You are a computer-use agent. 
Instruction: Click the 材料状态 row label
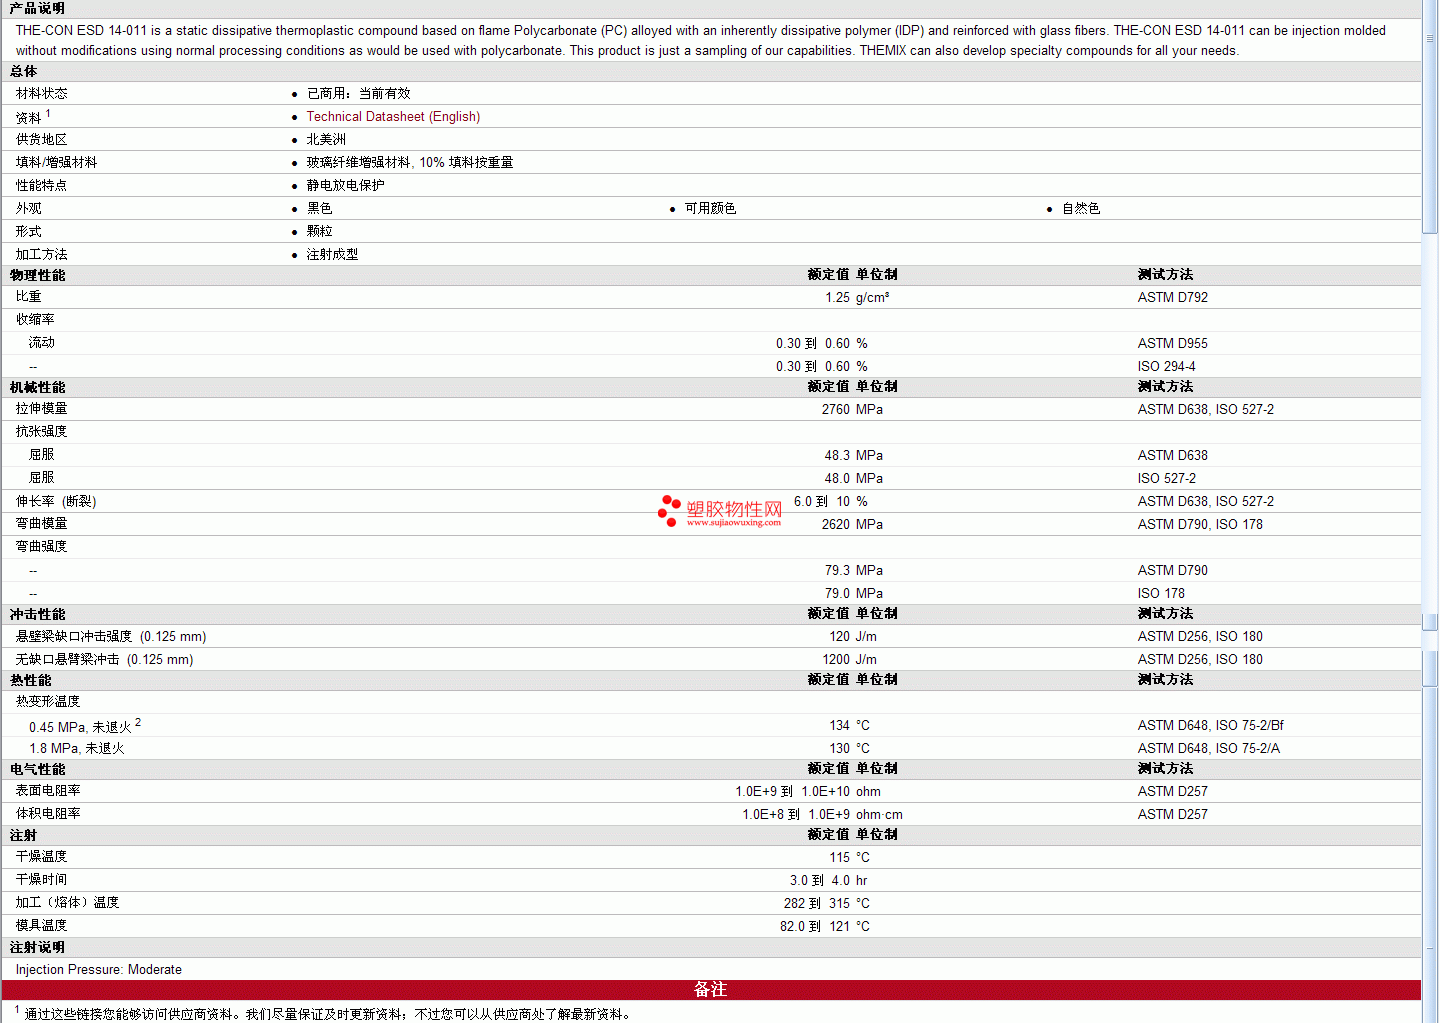coord(41,93)
